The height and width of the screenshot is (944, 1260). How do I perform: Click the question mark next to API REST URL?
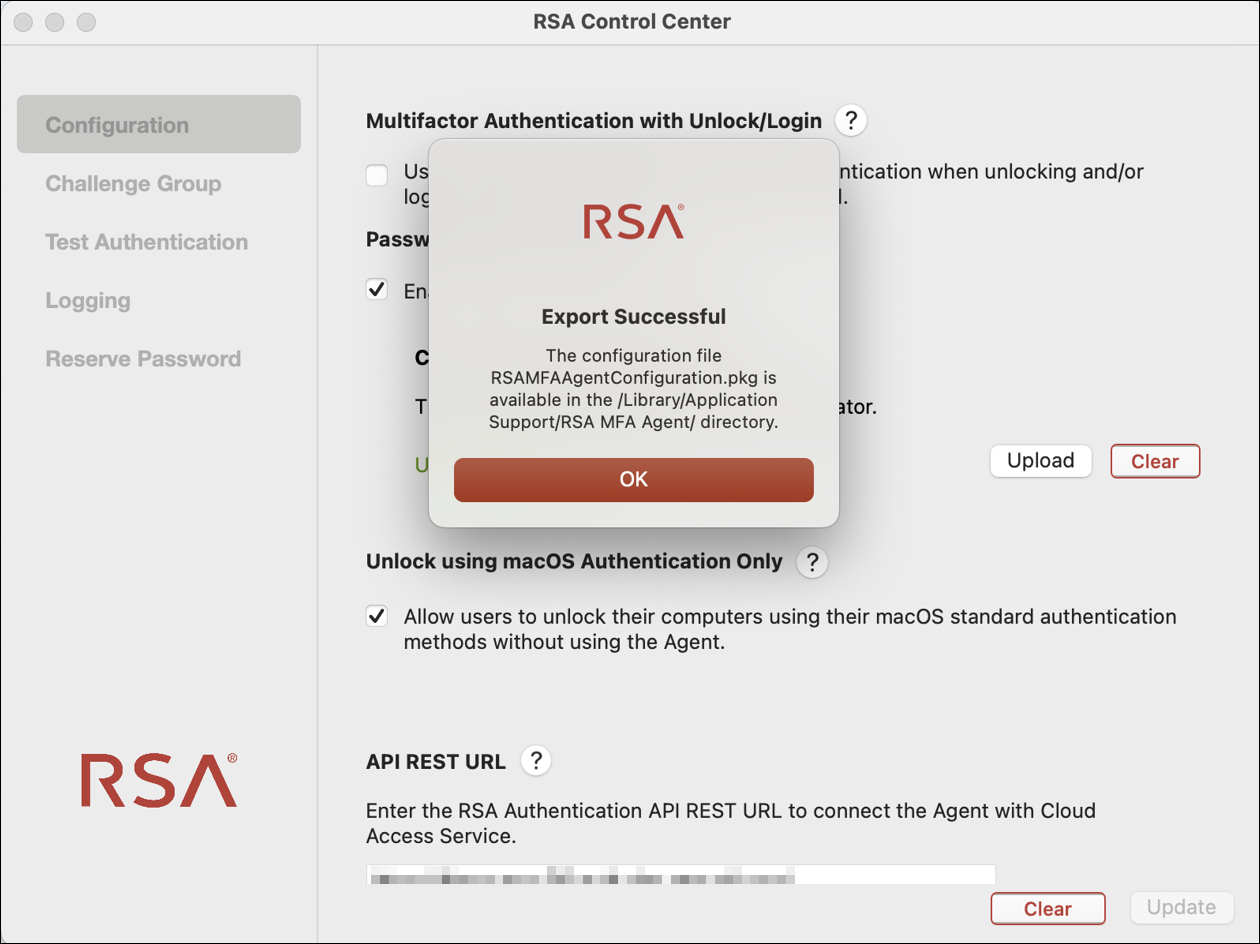click(536, 761)
